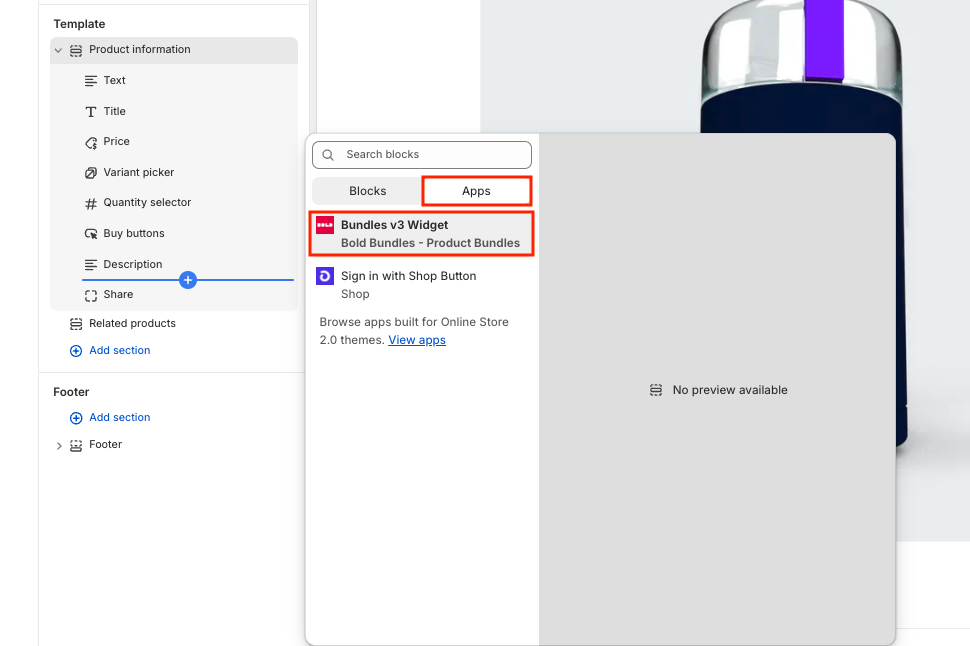Open the View apps link

pyautogui.click(x=417, y=340)
